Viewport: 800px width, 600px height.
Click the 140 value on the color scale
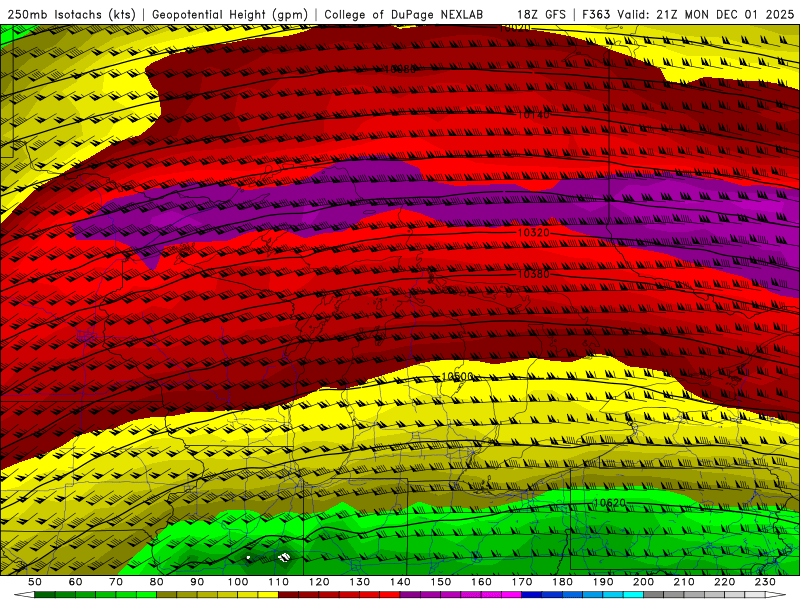tap(400, 582)
